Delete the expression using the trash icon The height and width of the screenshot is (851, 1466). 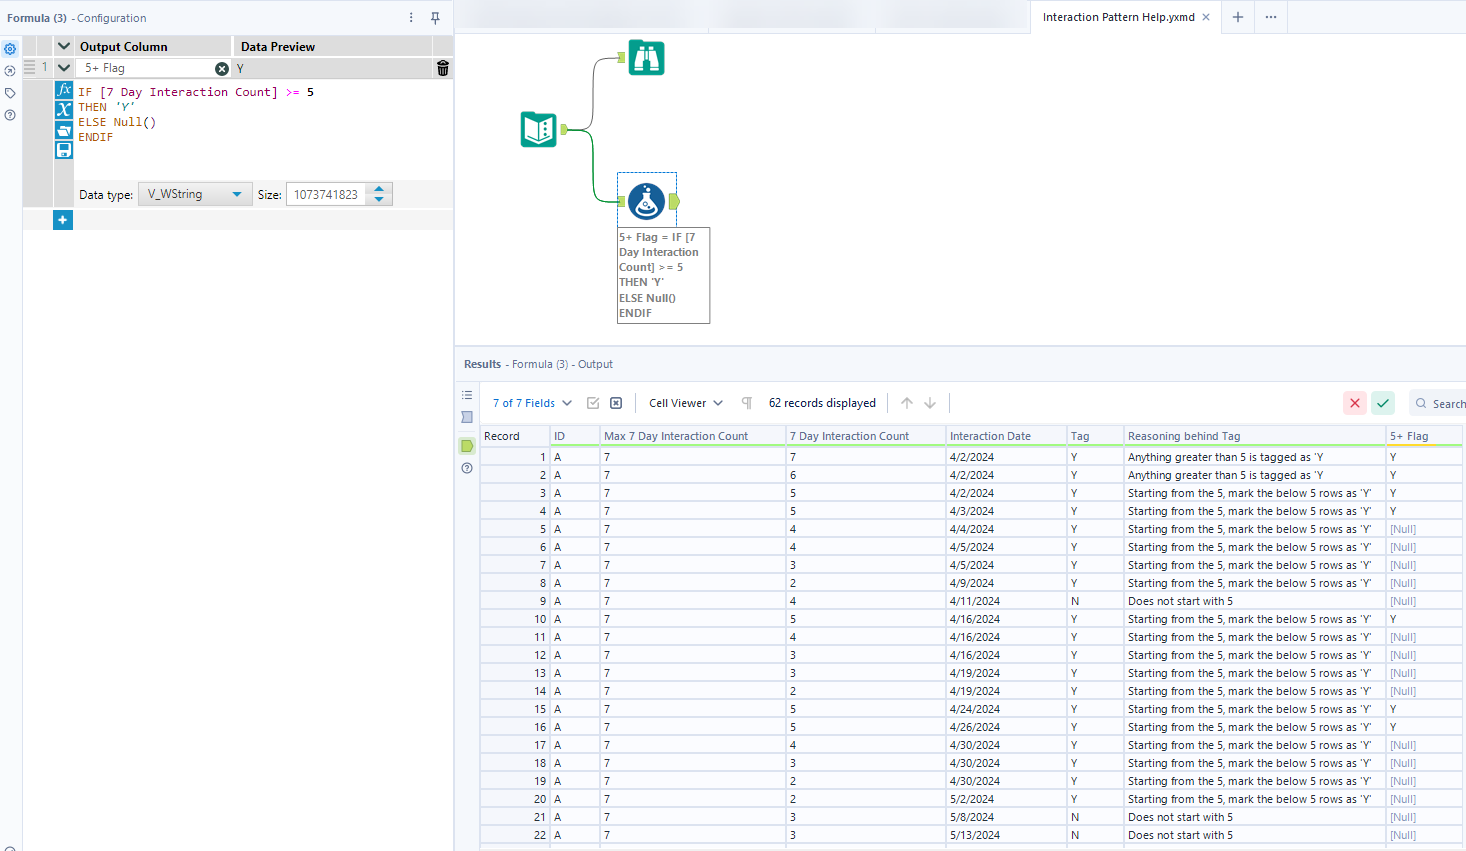pyautogui.click(x=443, y=68)
